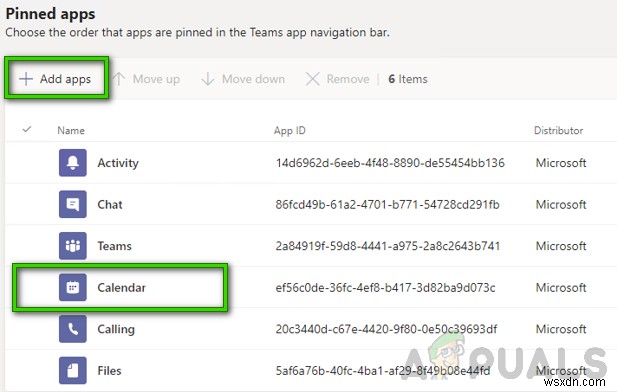Click the Calling phone icon

pyautogui.click(x=73, y=329)
